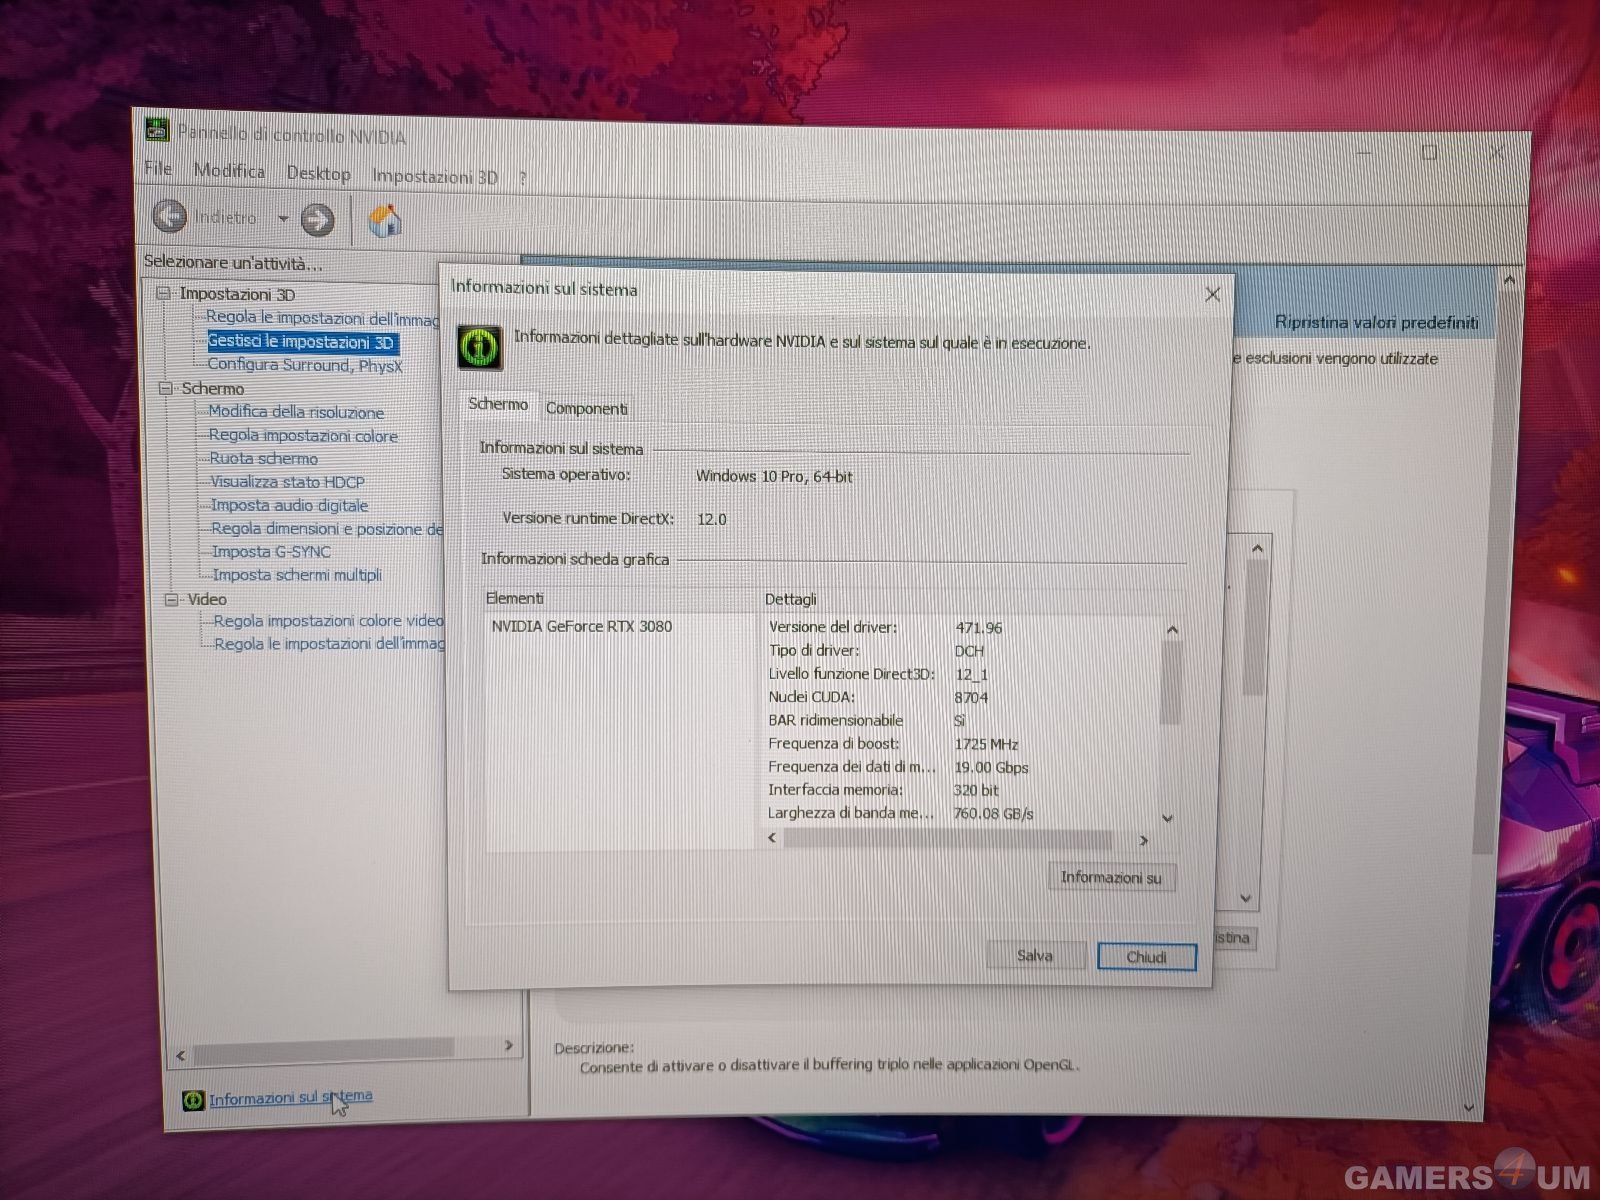Select Regola dimensioni e posizione del desktop

327,528
